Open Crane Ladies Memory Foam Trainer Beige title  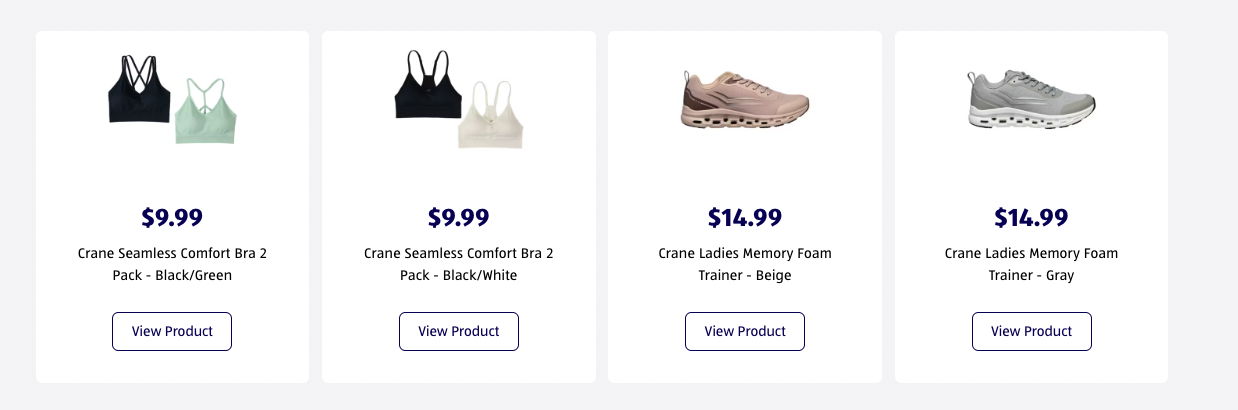(x=745, y=264)
